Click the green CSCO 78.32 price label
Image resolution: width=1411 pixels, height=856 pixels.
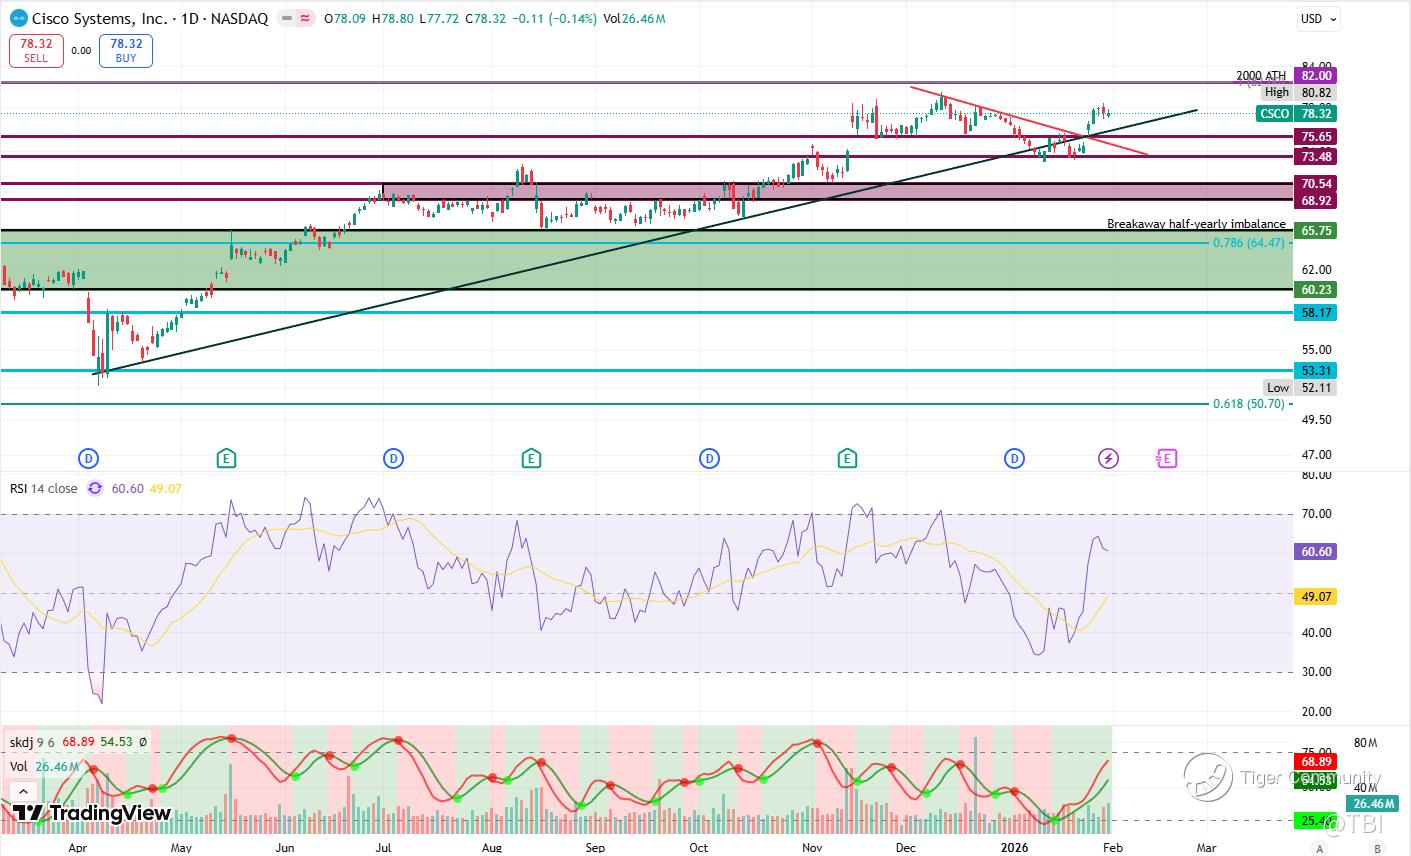click(x=1297, y=114)
